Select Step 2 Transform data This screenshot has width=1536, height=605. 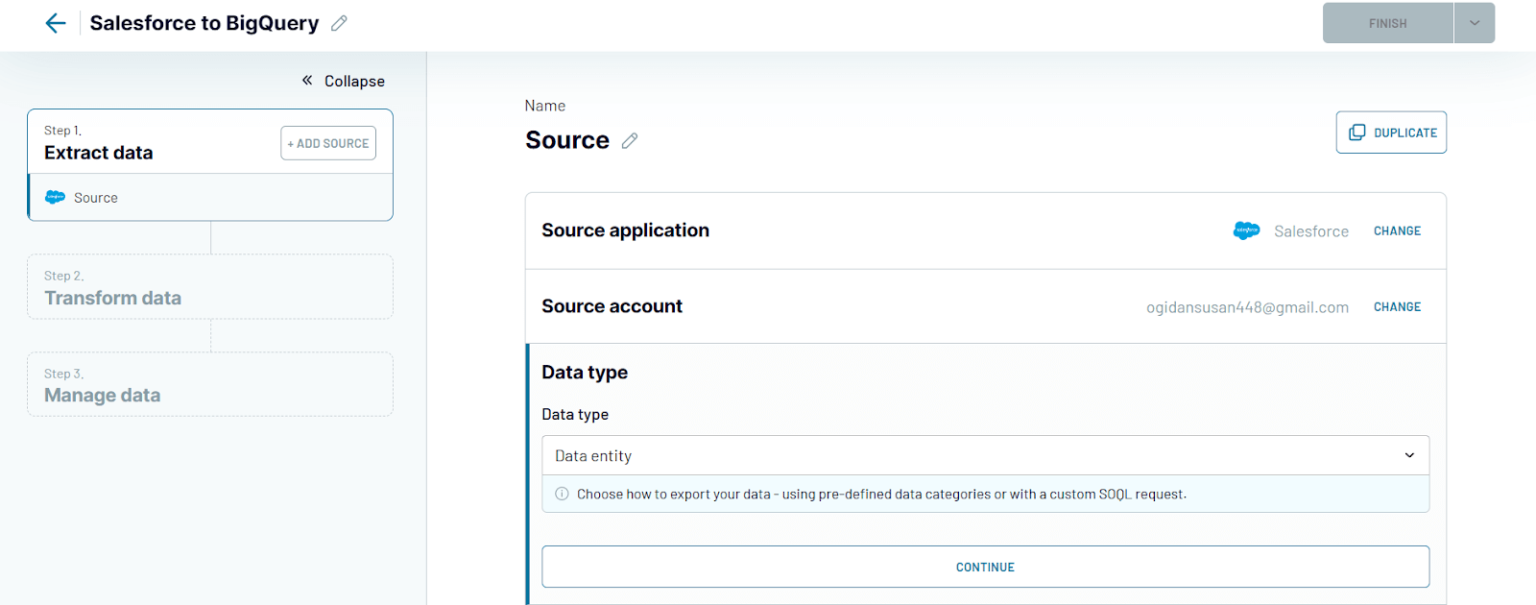tap(210, 286)
